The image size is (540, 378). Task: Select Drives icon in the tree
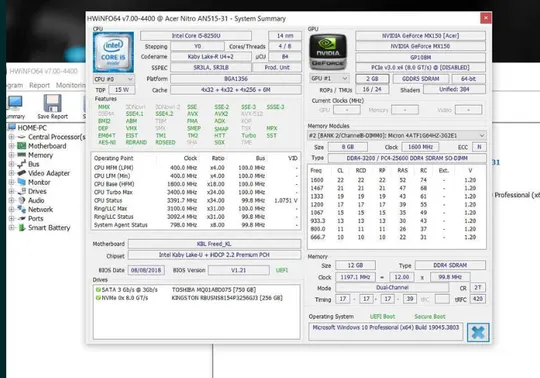22,191
